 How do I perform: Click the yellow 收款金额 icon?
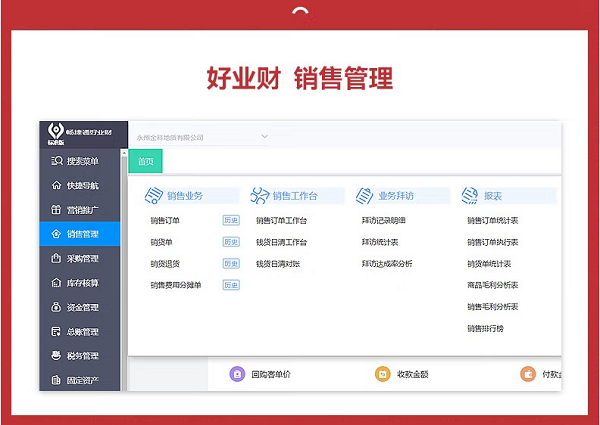pos(382,374)
